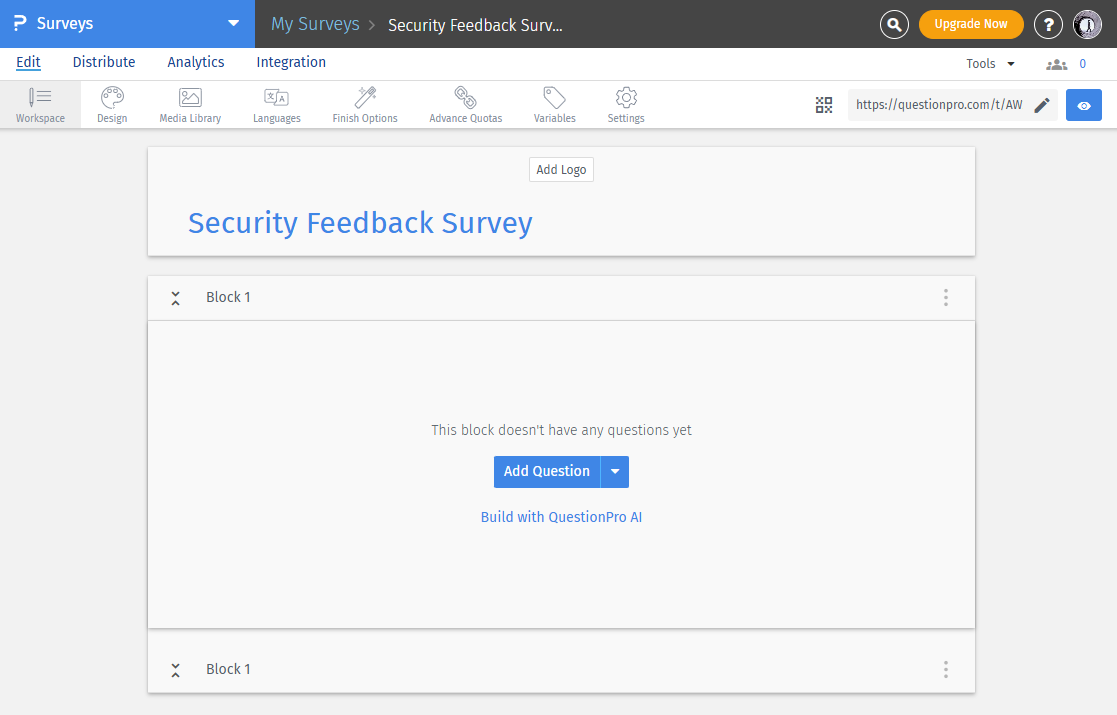The image size is (1117, 715).
Task: Show the survey QR code
Action: tap(824, 104)
